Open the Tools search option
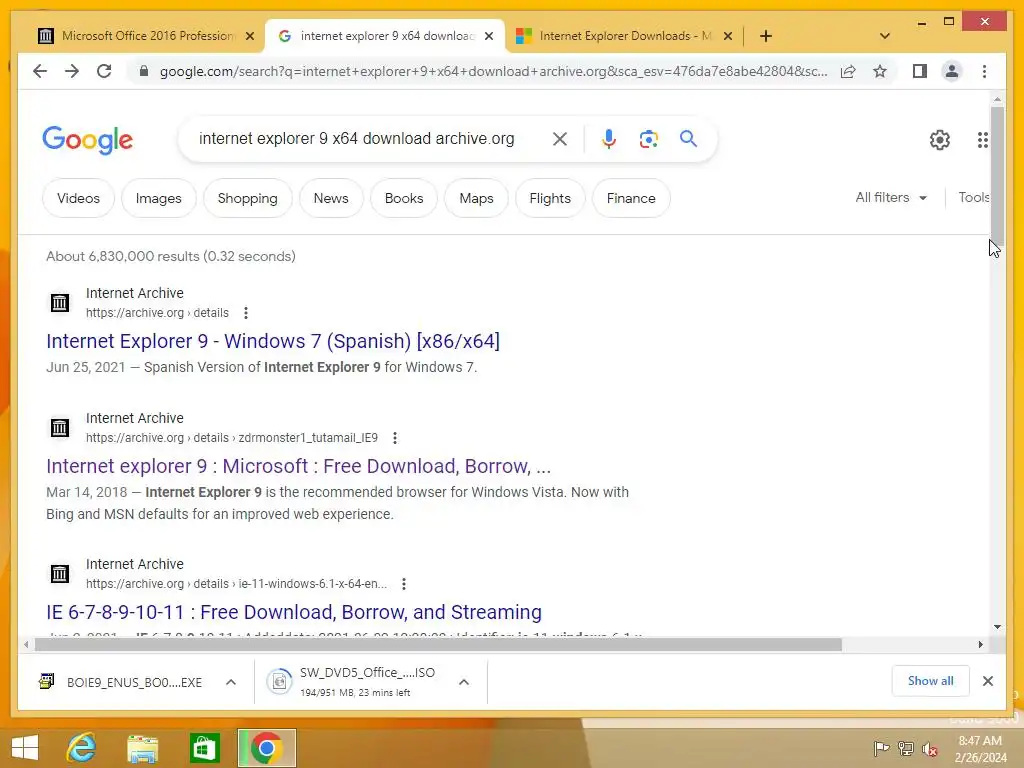The image size is (1024, 768). pos(974,197)
